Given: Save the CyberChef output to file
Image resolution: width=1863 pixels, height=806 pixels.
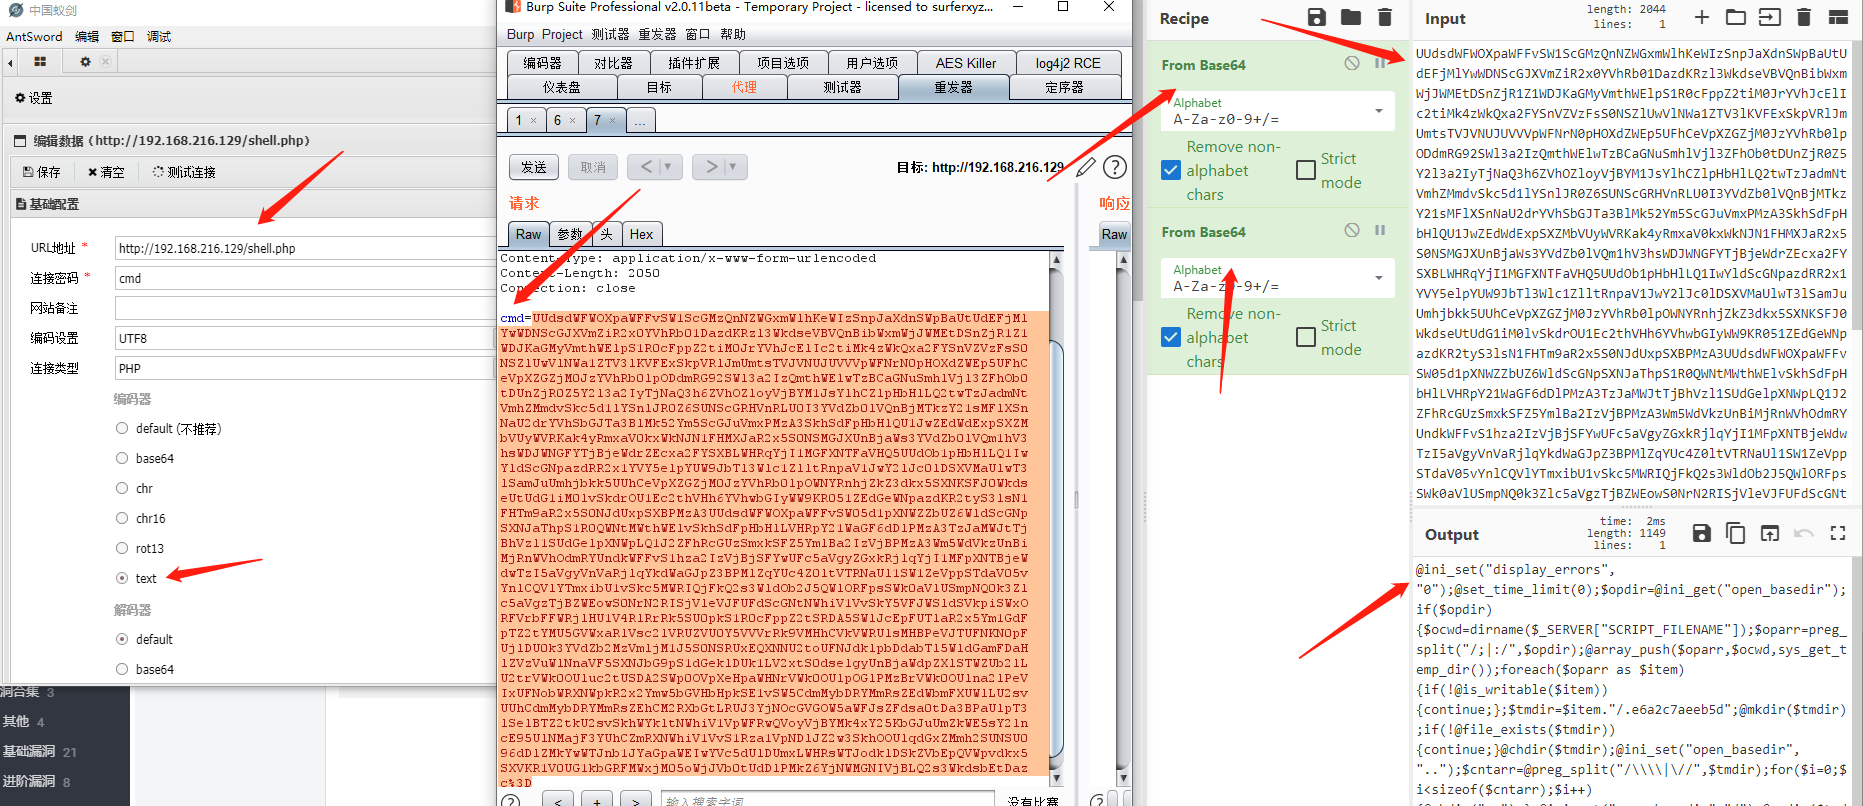Looking at the screenshot, I should (1702, 533).
